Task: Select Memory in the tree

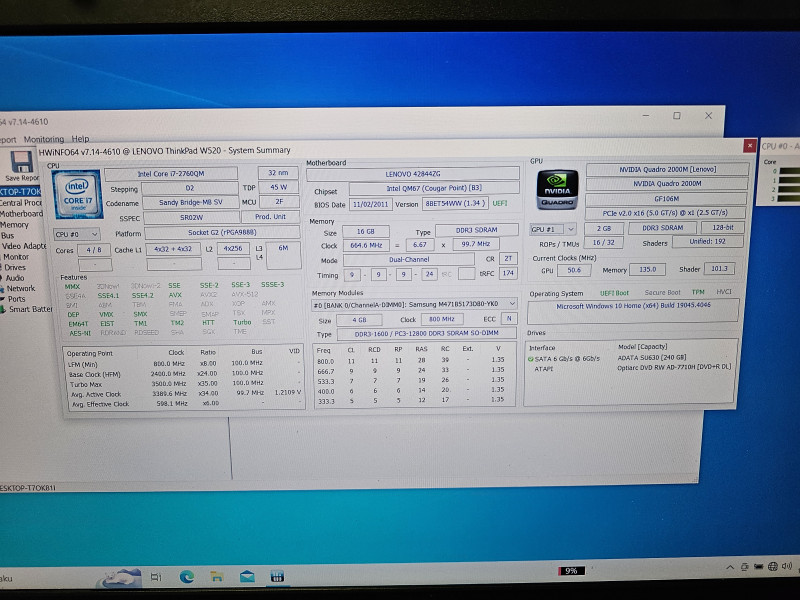Action: click(14, 224)
